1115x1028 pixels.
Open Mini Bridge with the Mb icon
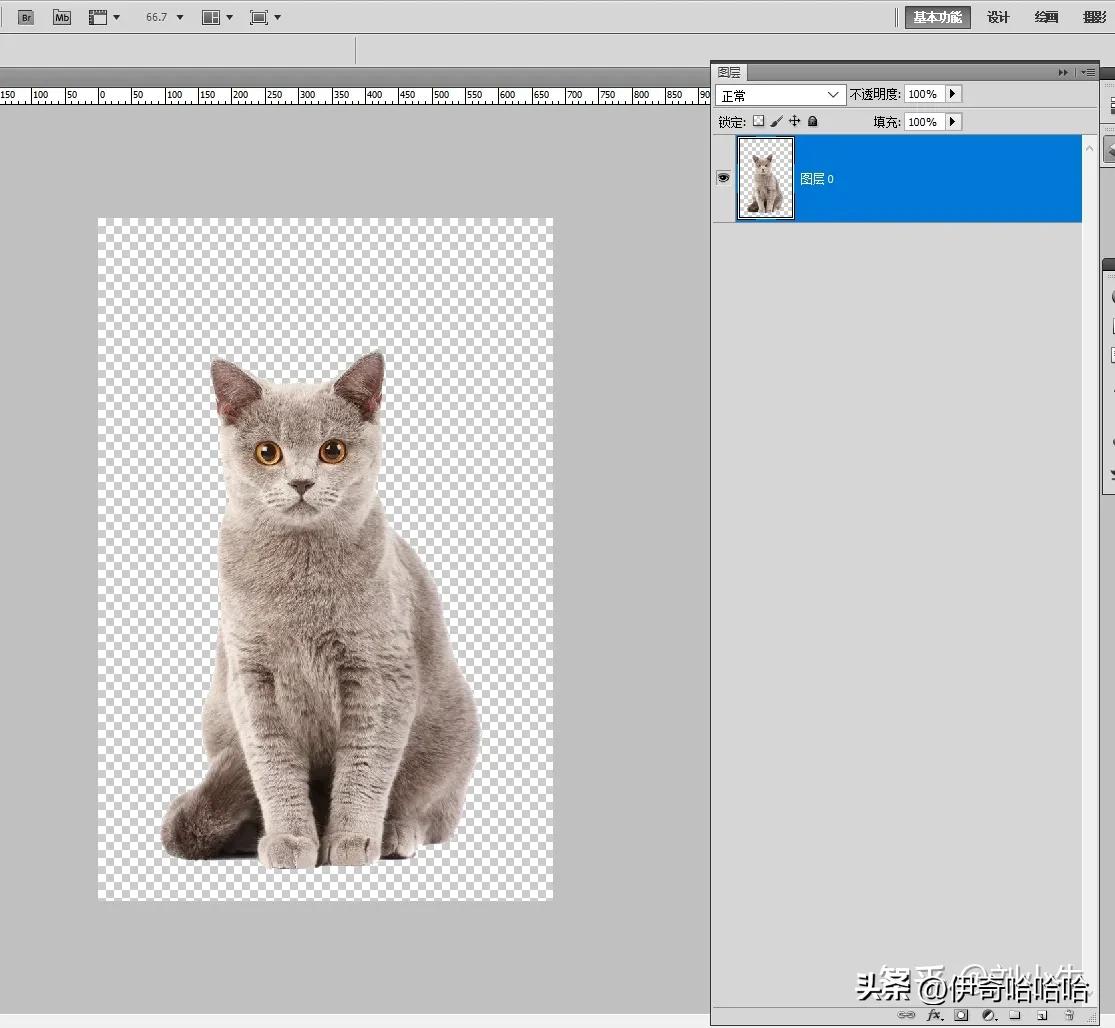(x=61, y=16)
